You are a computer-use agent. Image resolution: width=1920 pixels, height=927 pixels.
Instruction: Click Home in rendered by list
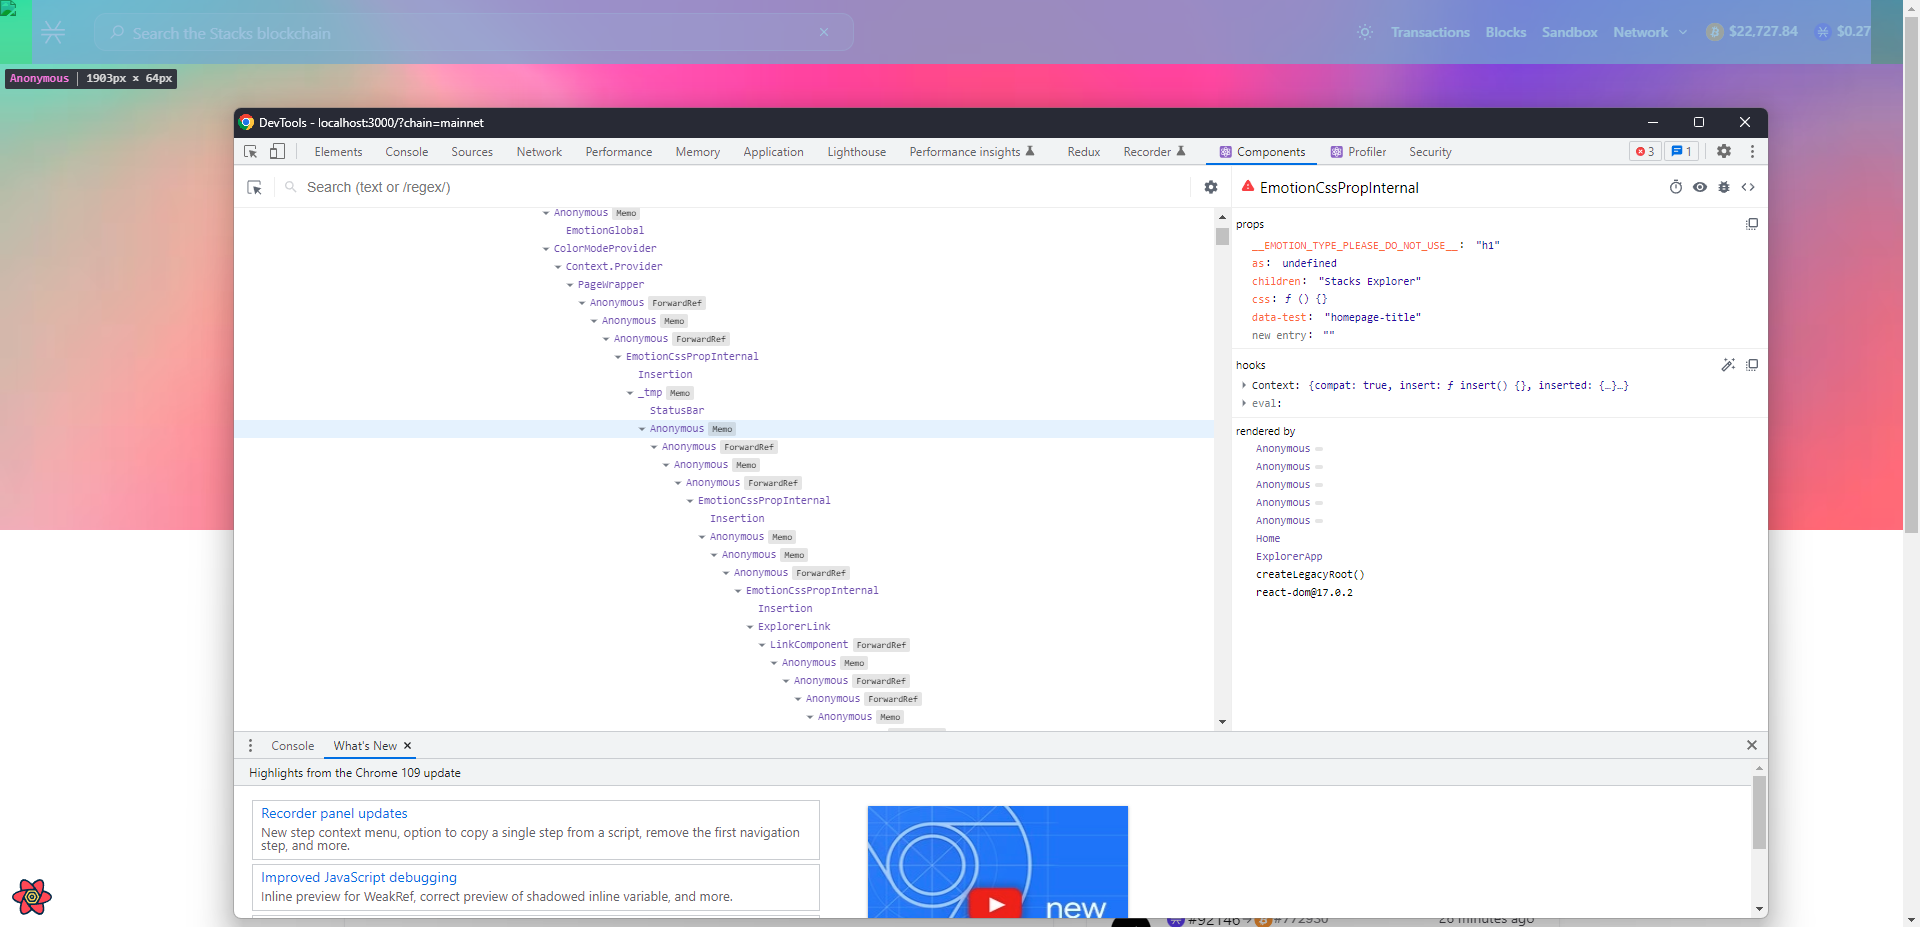(1268, 539)
